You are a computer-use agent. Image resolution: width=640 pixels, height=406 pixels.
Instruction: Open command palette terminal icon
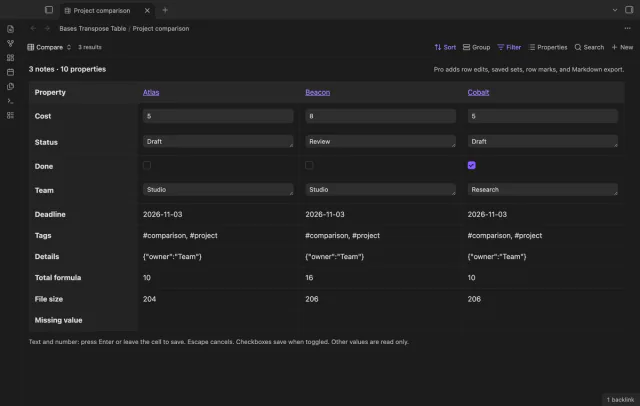11,101
